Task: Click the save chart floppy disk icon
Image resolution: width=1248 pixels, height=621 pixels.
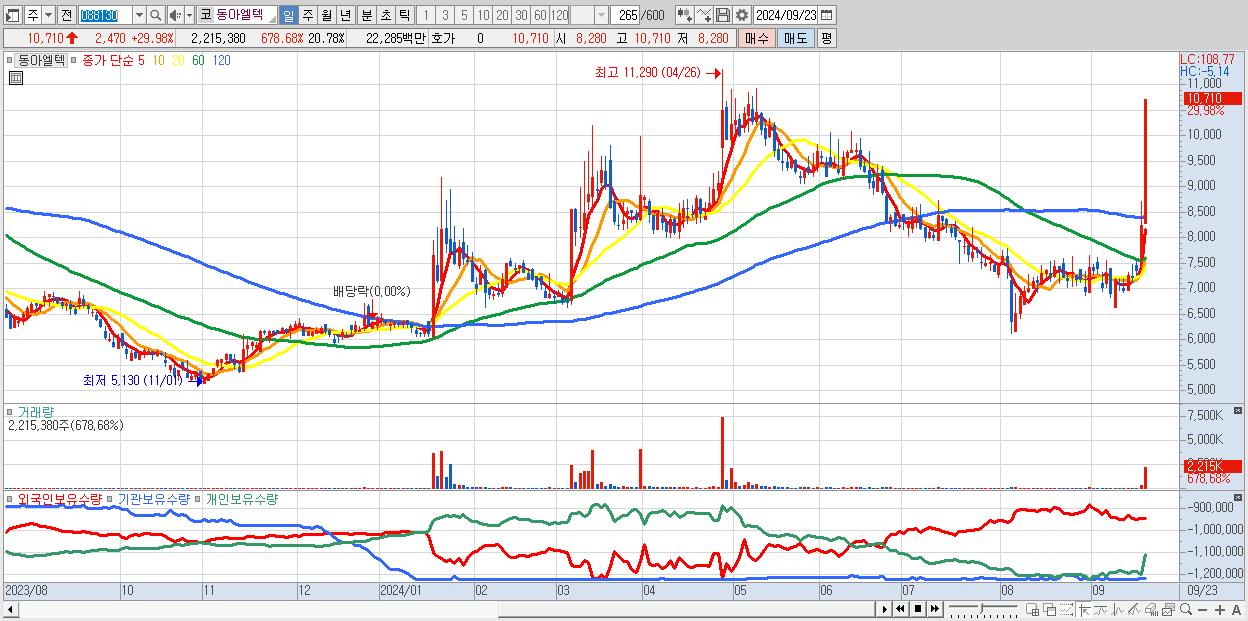Action: [x=722, y=15]
